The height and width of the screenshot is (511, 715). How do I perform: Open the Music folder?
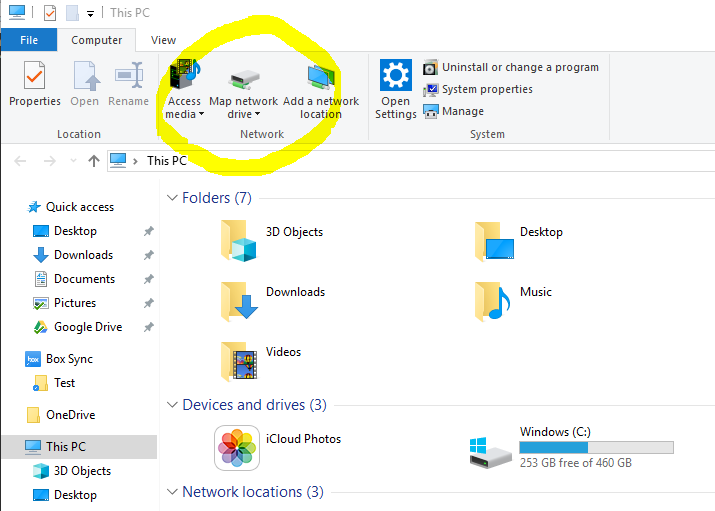tap(494, 299)
